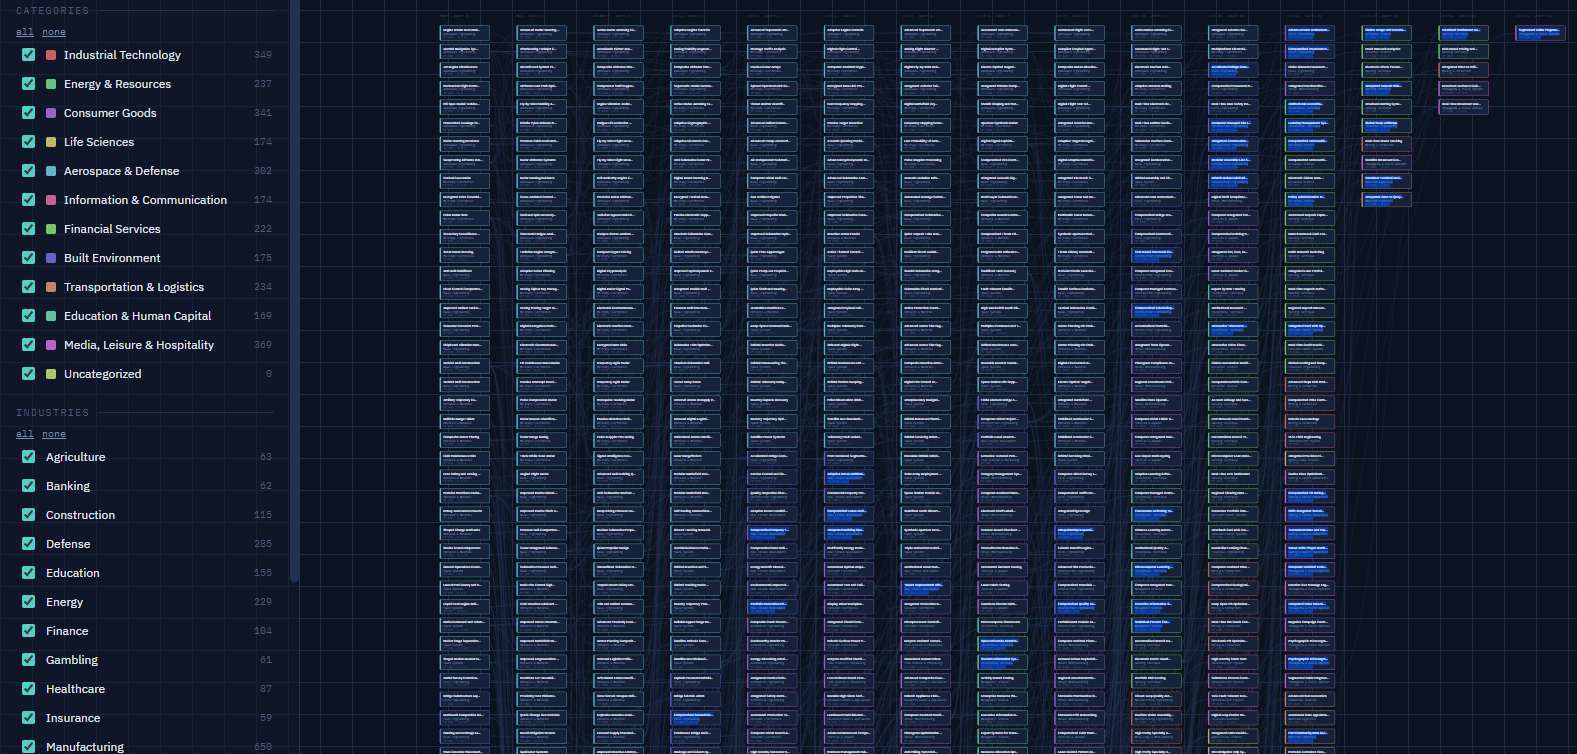Click the red Industrial Technology color swatch
This screenshot has height=754, width=1577.
(51, 55)
